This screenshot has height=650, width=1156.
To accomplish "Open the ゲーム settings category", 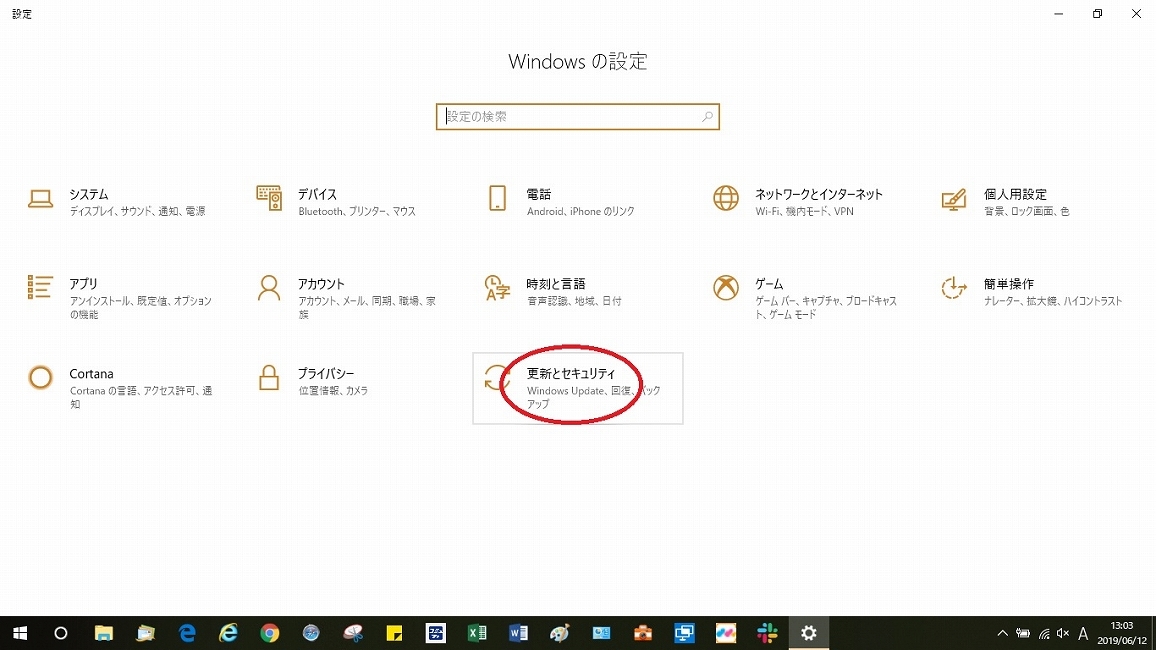I will click(x=807, y=298).
